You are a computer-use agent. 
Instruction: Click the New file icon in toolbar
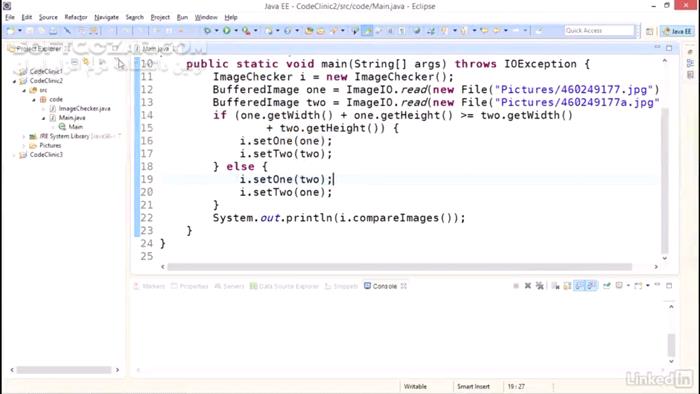(11, 30)
